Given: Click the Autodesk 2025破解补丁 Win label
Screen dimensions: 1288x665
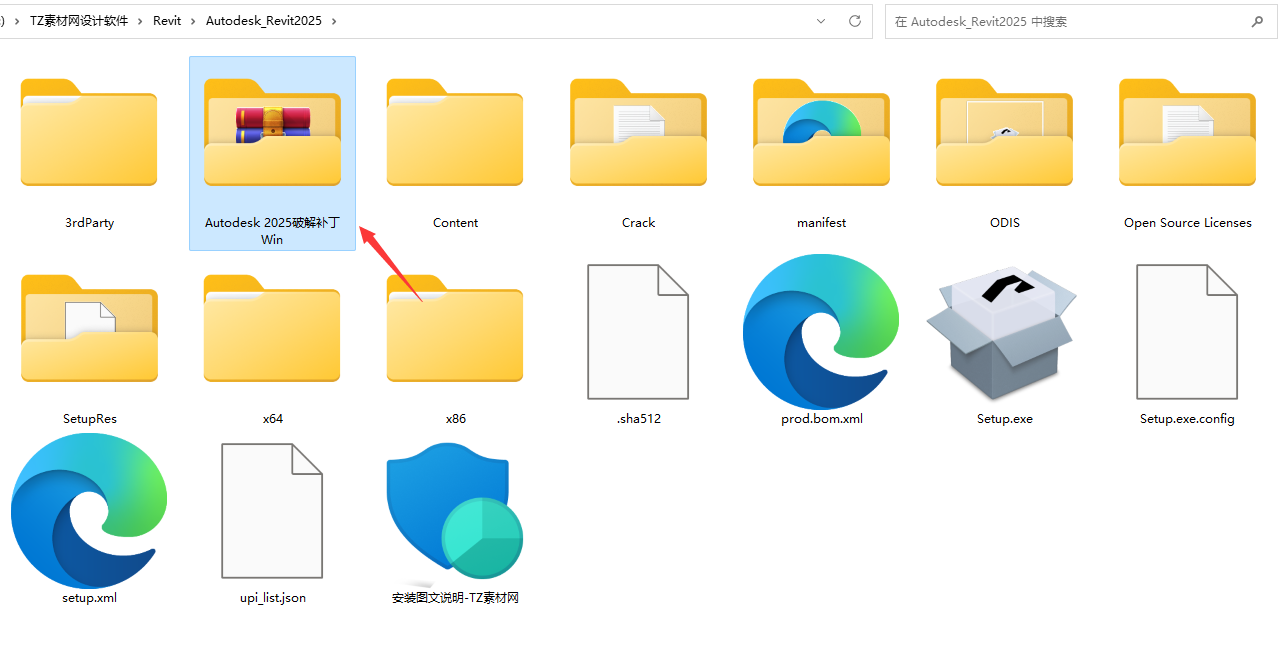Looking at the screenshot, I should 272,231.
